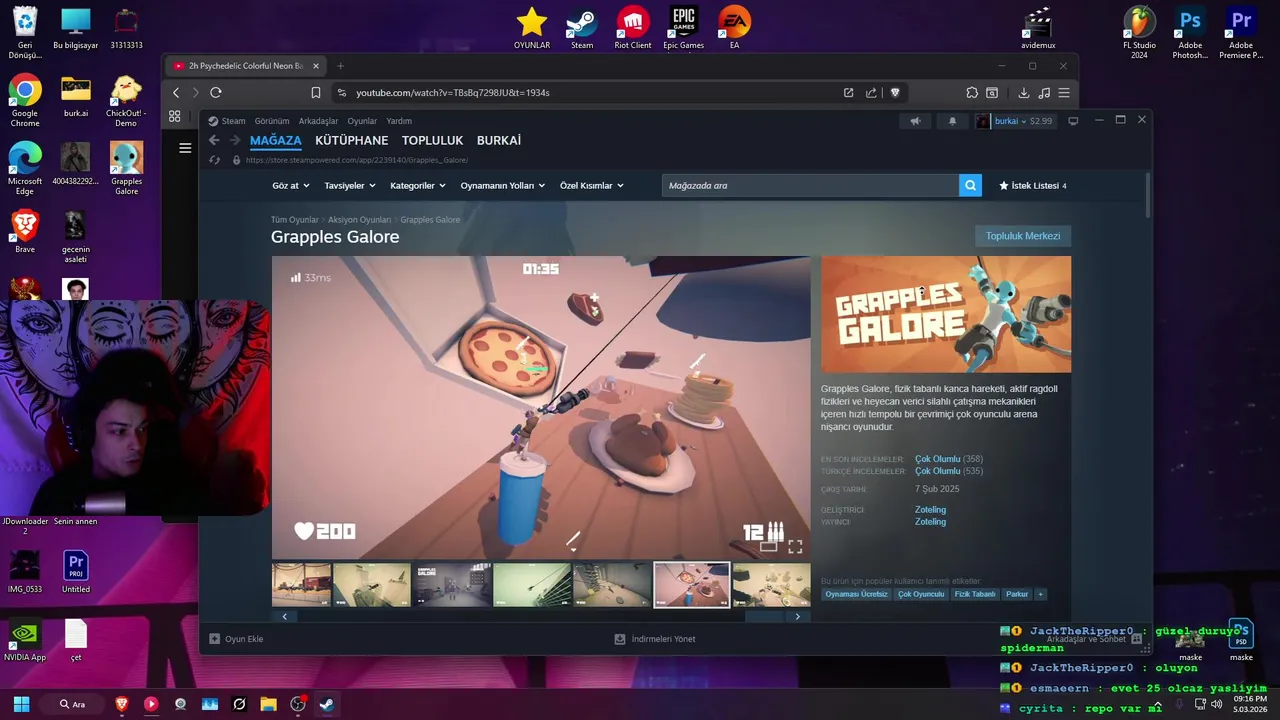Open the browser main menu icon
Viewport: 1280px width, 720px height.
(1064, 93)
